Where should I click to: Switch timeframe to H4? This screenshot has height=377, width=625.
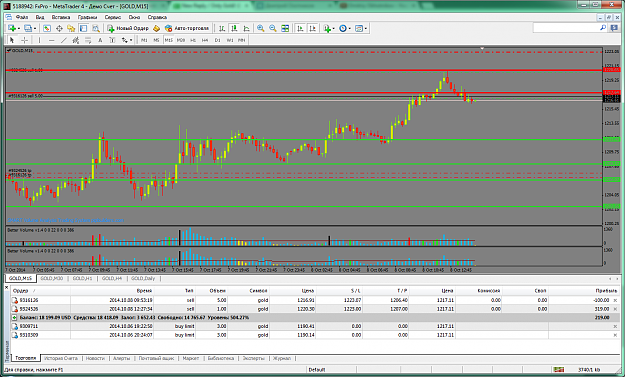[x=205, y=40]
